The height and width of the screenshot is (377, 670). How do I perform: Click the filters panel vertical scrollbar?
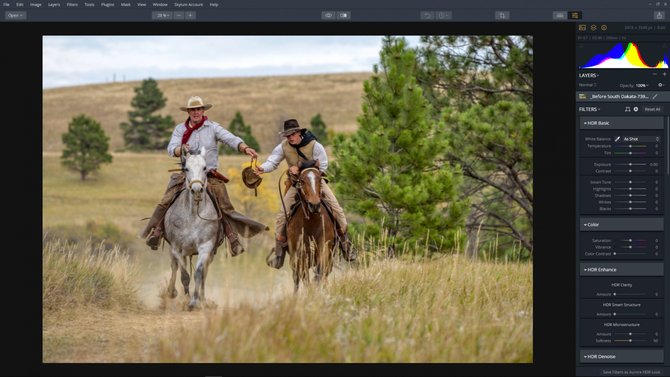tap(668, 145)
